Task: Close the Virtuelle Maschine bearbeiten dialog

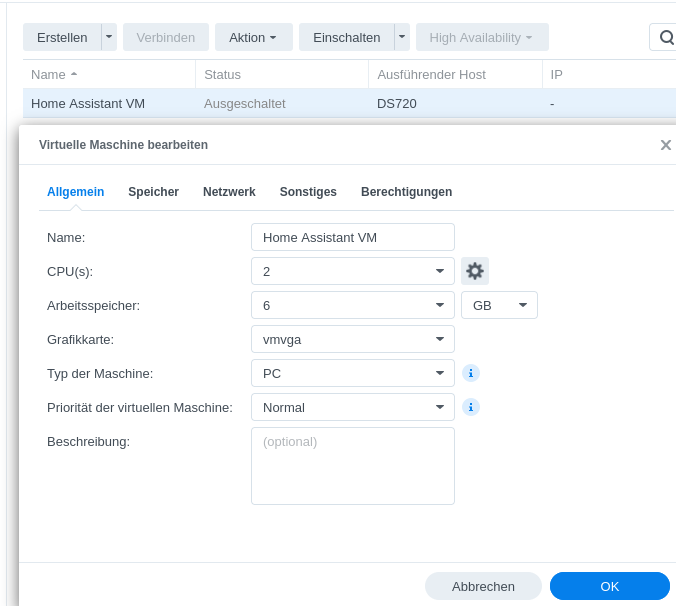Action: (x=665, y=145)
